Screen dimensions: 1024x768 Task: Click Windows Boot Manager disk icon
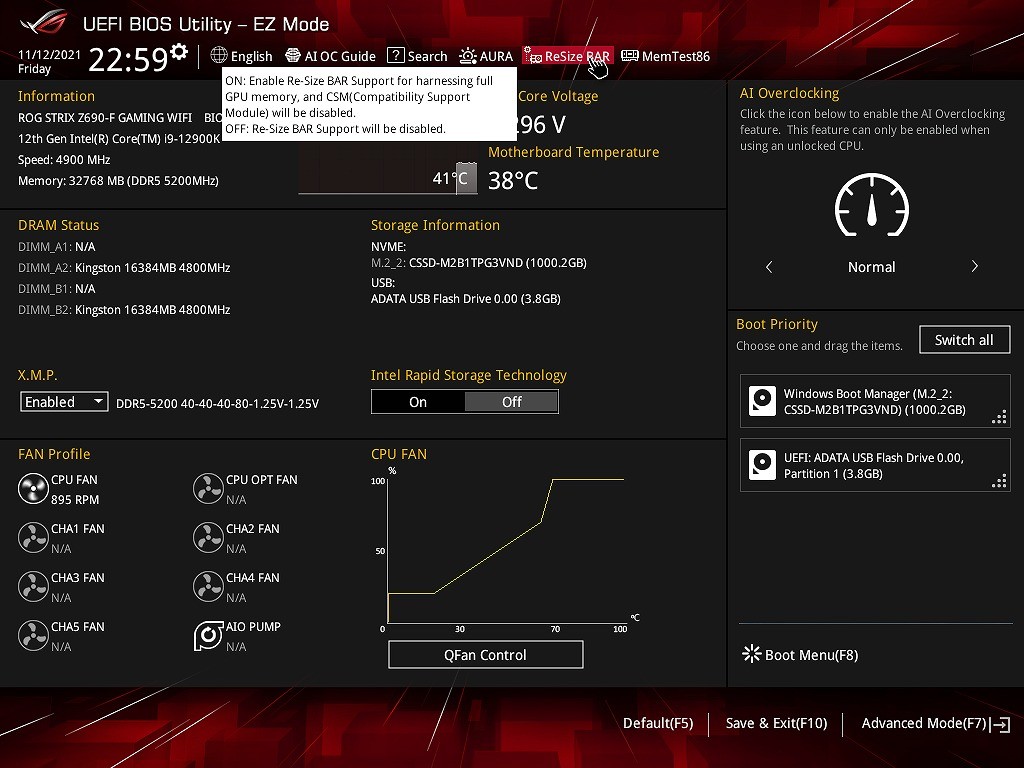[762, 401]
